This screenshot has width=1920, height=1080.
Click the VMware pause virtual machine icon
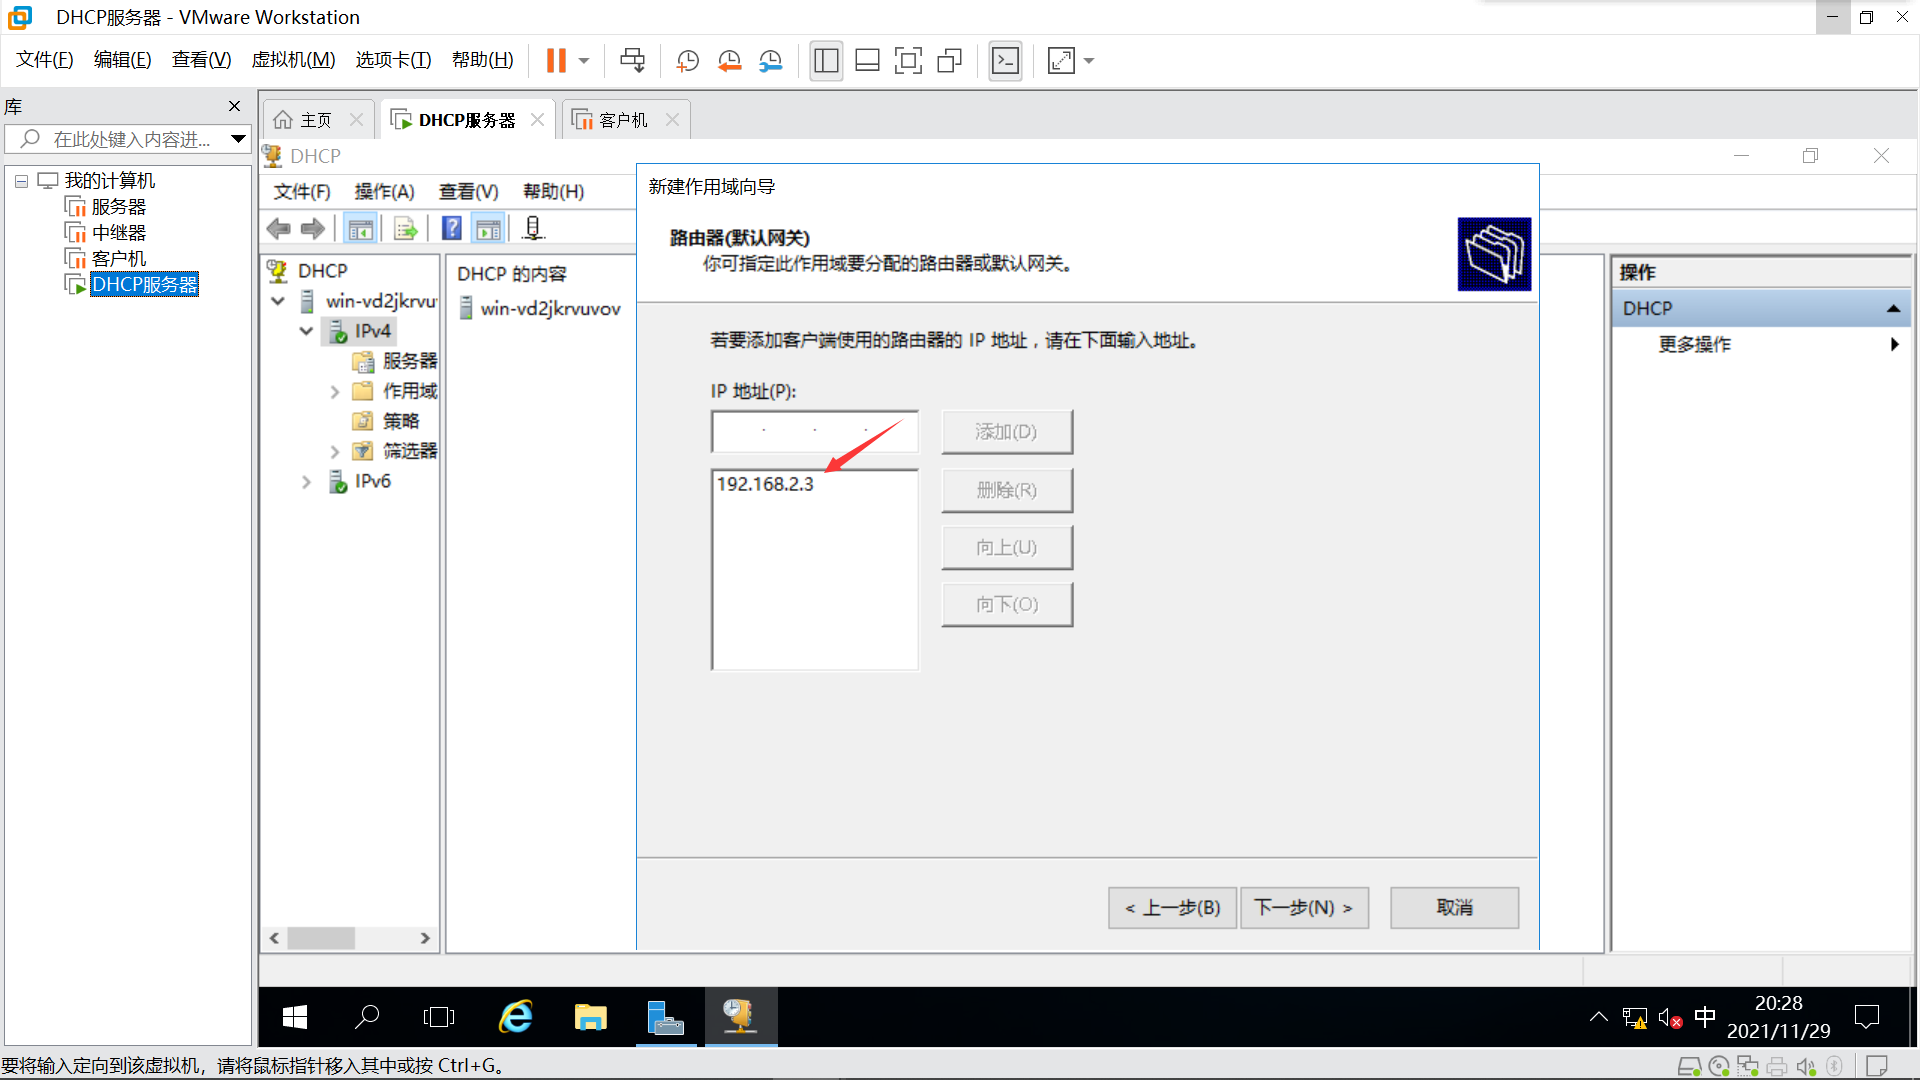click(556, 61)
